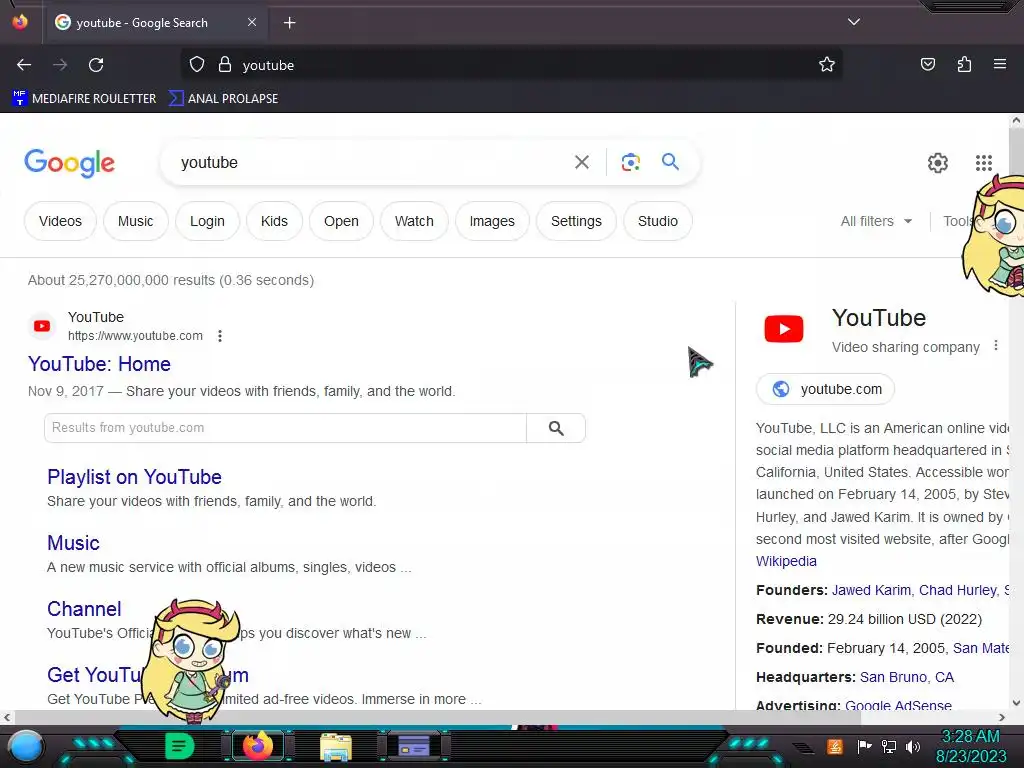Open the Channel sitelink
Viewport: 1024px width, 768px height.
[84, 609]
